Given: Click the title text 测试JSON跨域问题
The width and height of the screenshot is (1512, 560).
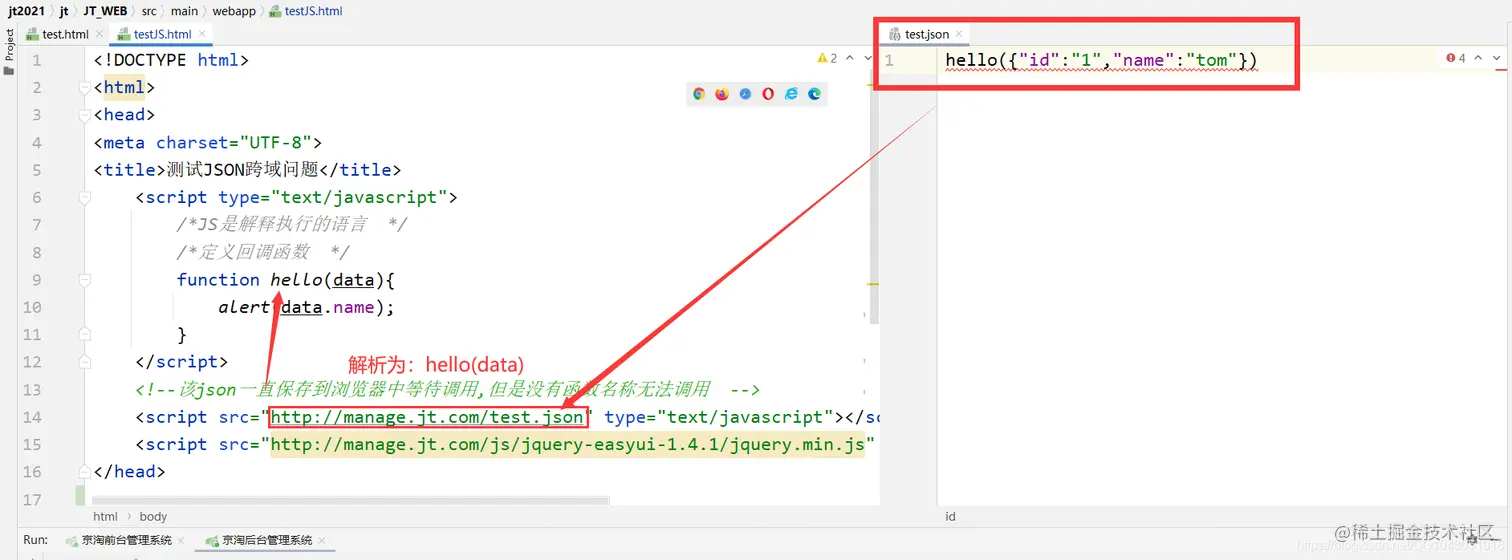Looking at the screenshot, I should tap(242, 170).
